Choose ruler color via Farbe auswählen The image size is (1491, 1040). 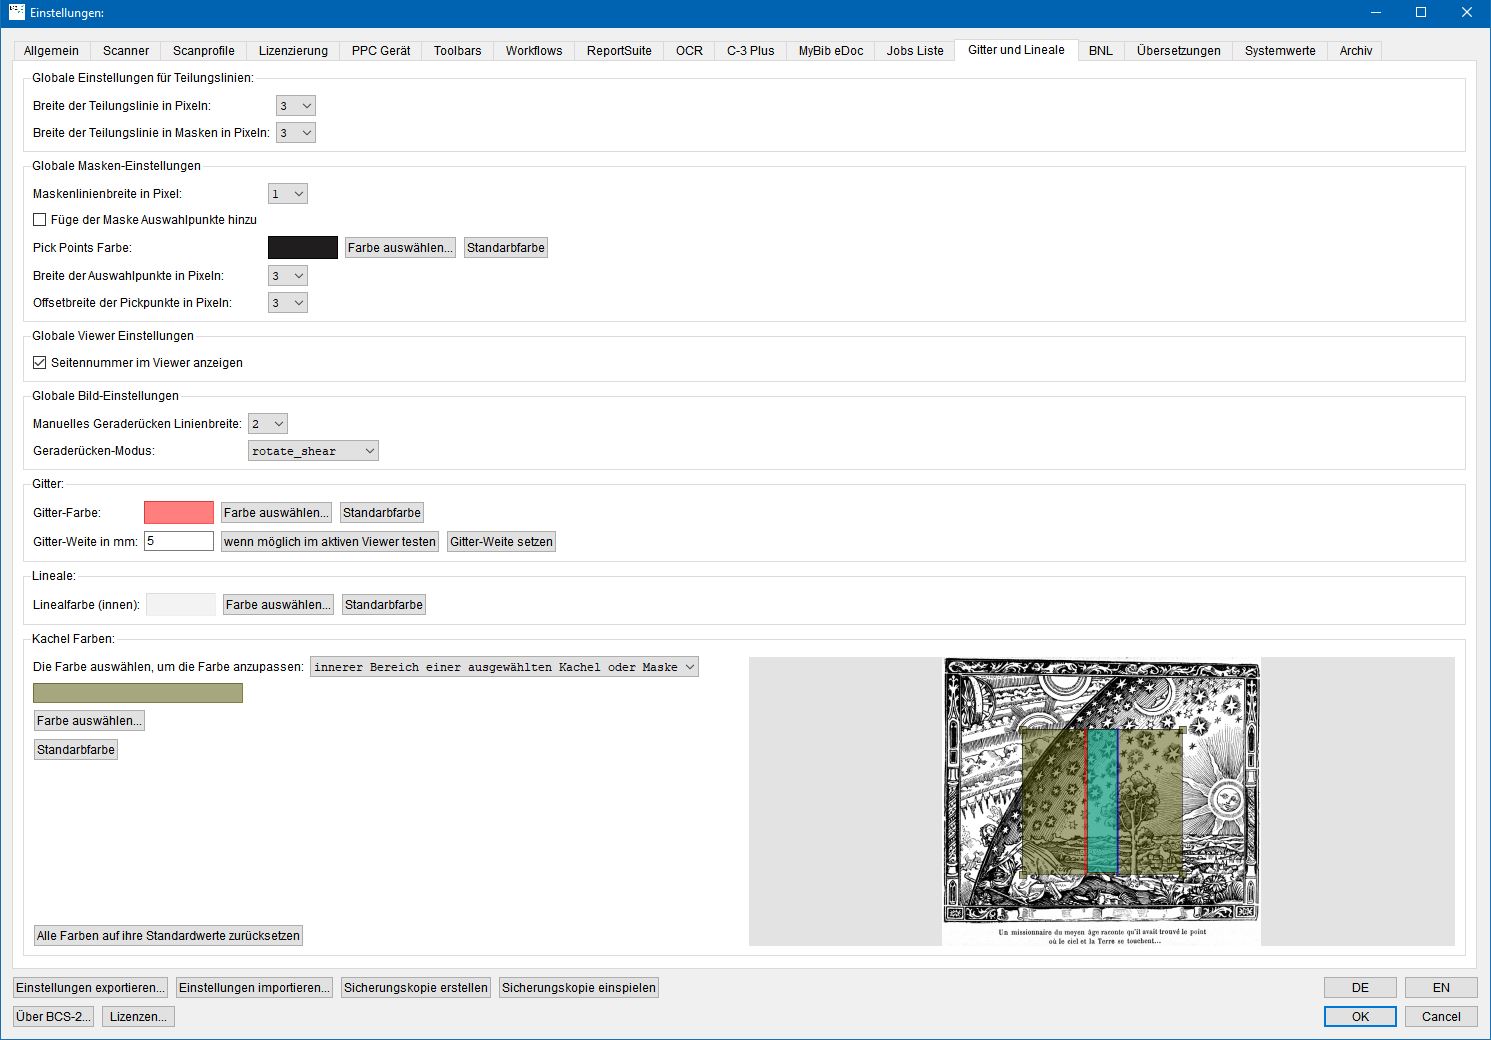pyautogui.click(x=278, y=605)
